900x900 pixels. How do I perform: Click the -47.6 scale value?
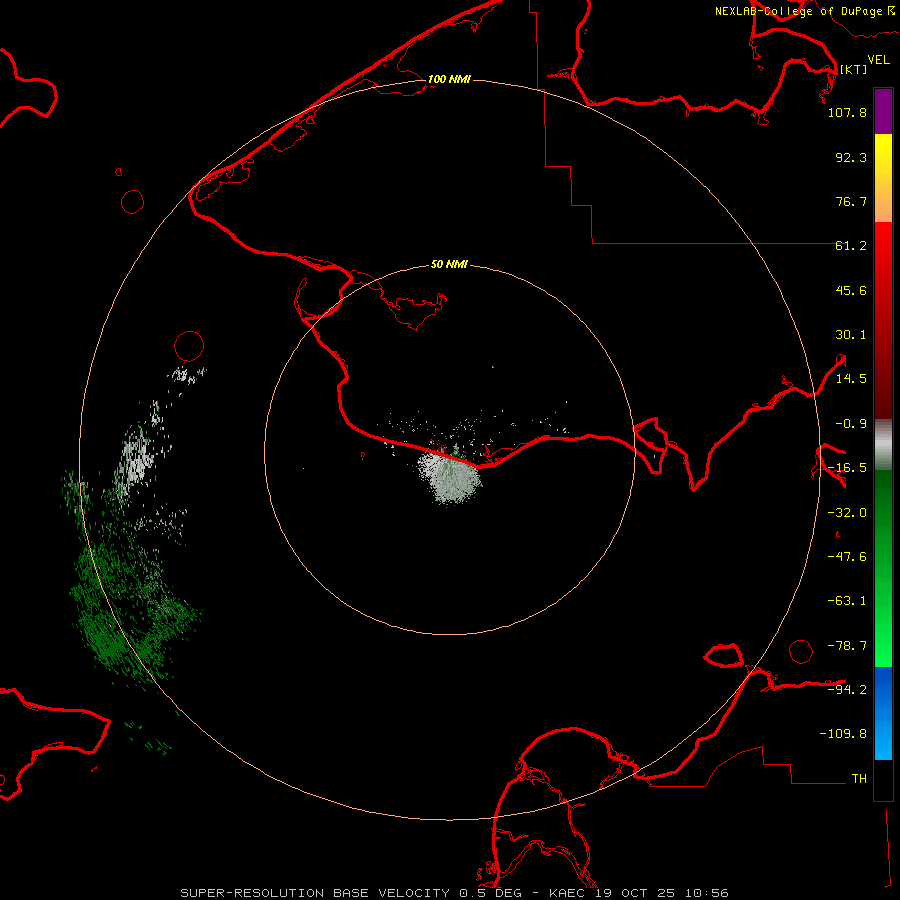(x=847, y=557)
